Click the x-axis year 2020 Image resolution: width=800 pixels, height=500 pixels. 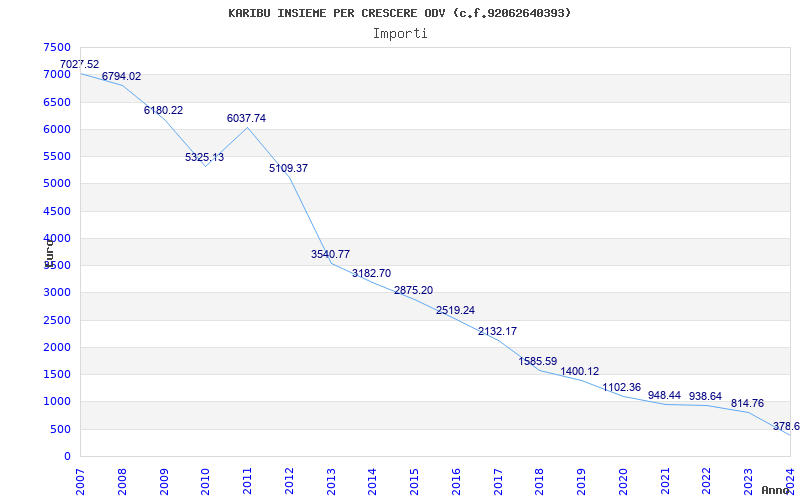tap(623, 482)
